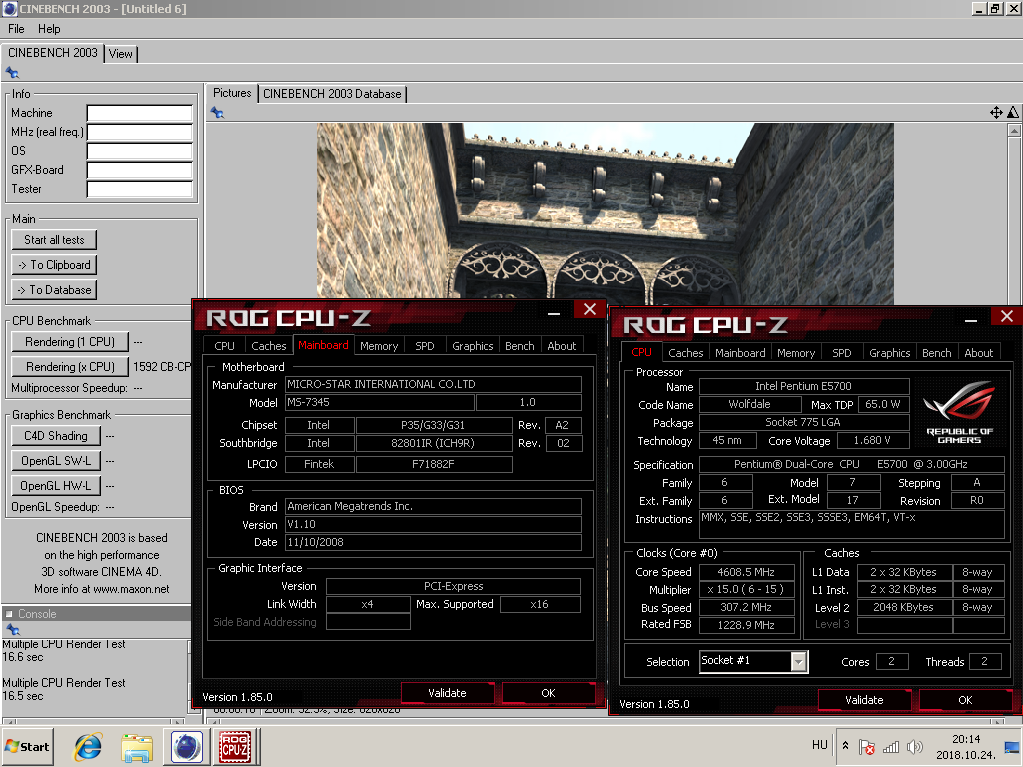Click the To Database button
The image size is (1023, 767).
[54, 290]
